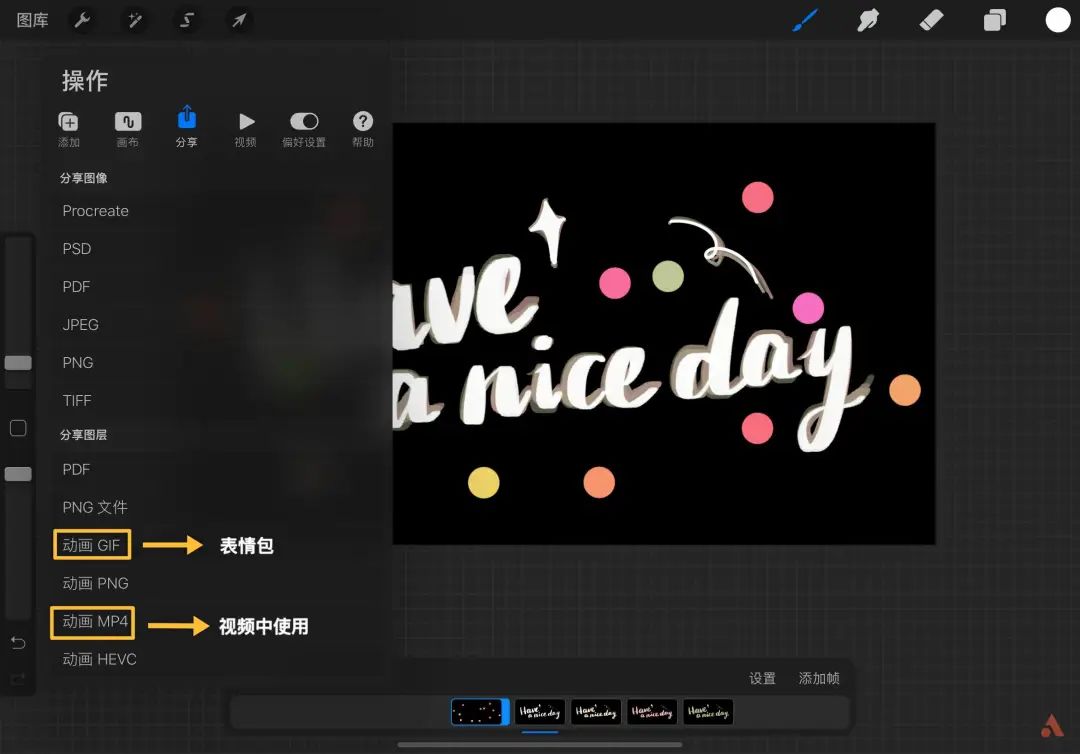Choose PDF under 分享图层
The image size is (1080, 754).
click(x=76, y=469)
